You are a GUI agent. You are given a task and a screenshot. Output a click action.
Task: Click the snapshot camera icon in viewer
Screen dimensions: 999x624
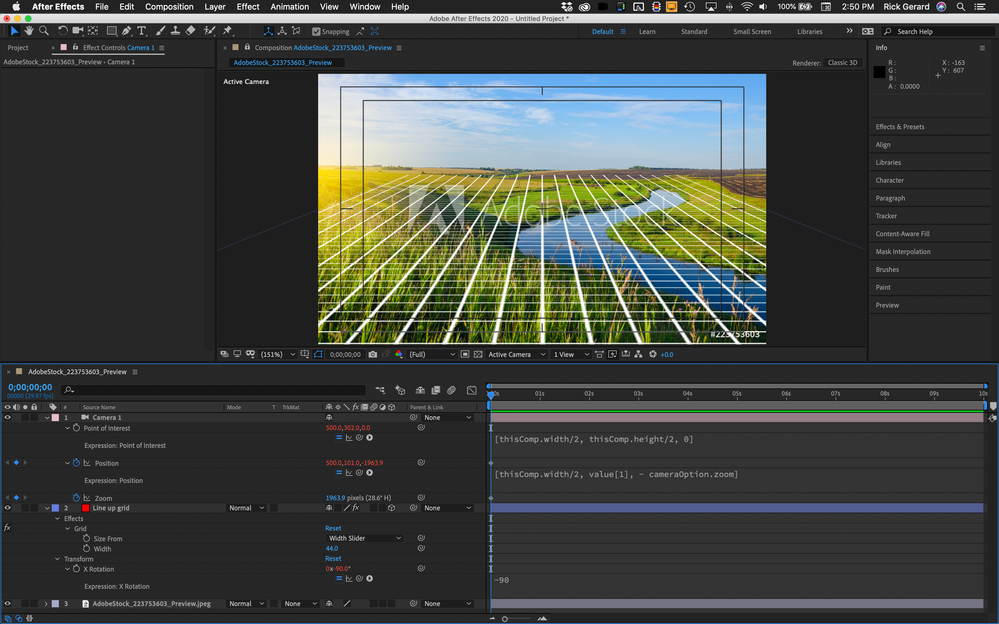373,354
